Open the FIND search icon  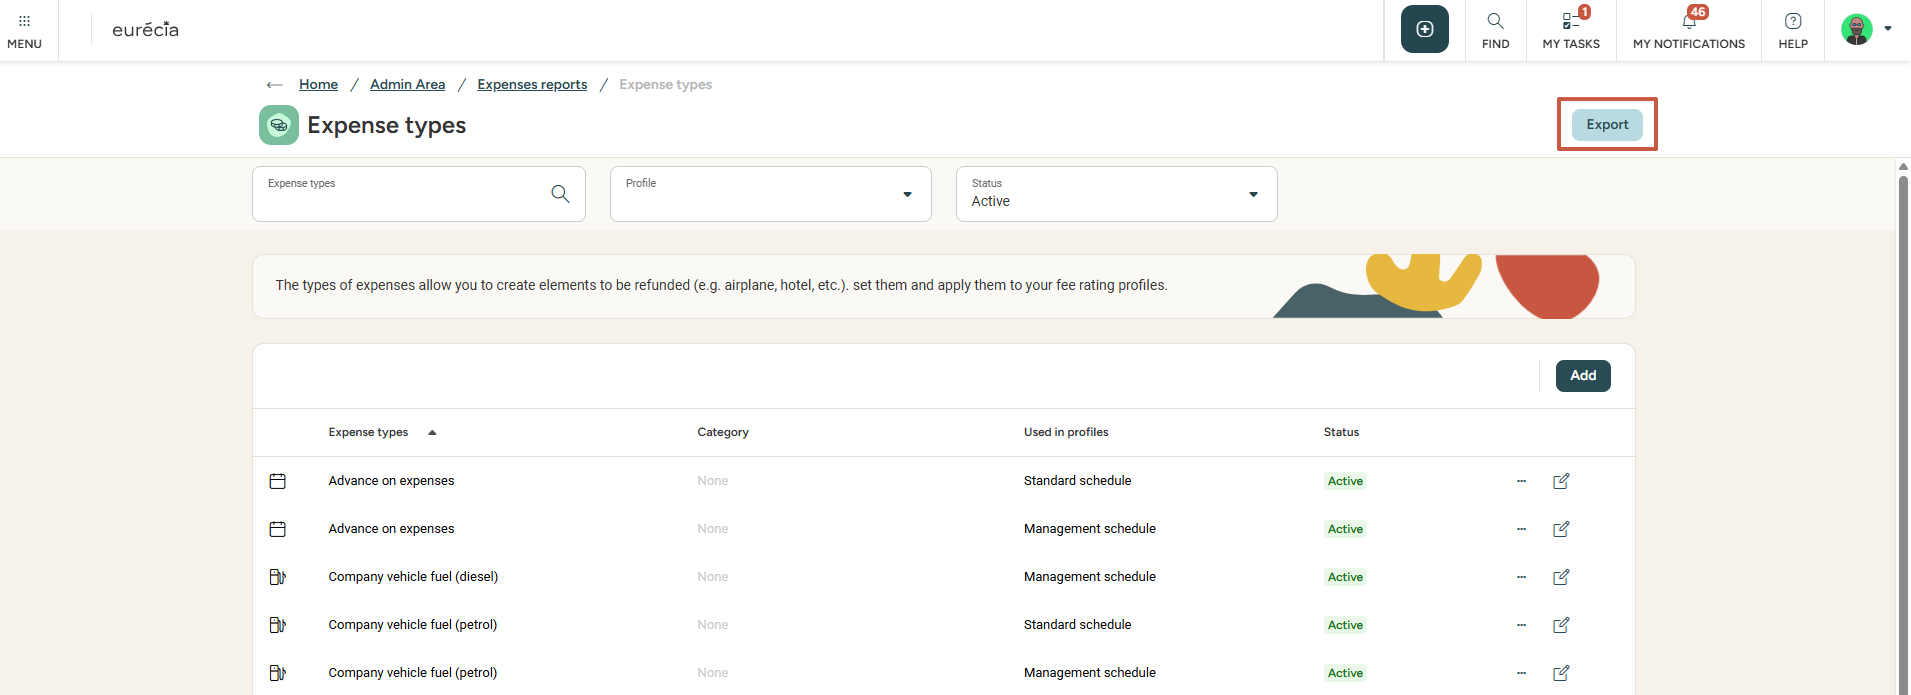click(1495, 30)
